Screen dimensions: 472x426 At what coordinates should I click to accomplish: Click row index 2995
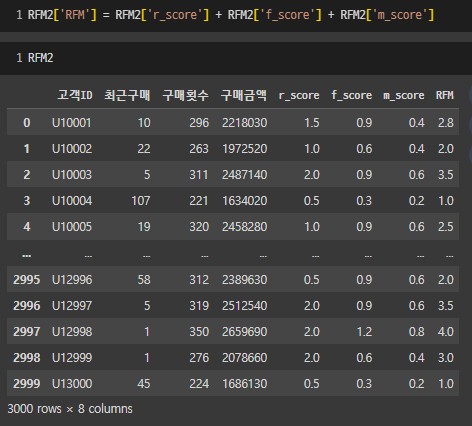[x=27, y=280]
